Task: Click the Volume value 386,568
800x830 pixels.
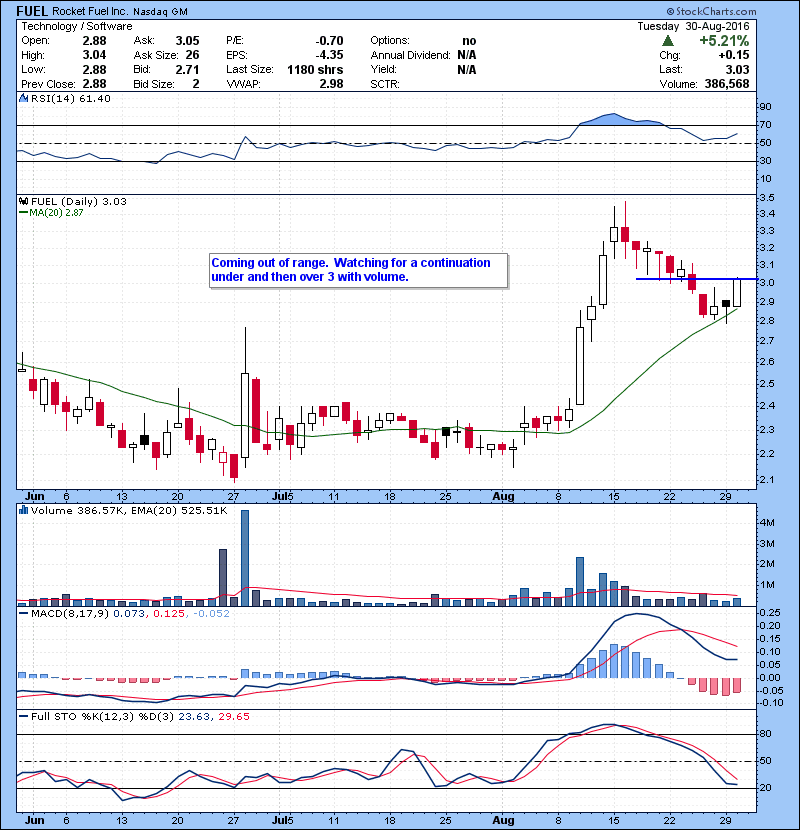Action: pyautogui.click(x=727, y=84)
